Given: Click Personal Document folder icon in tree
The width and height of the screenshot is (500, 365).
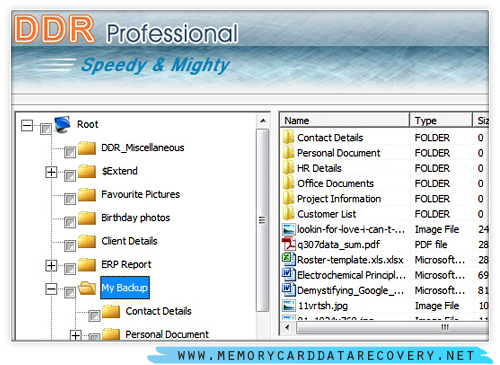Looking at the screenshot, I should (111, 334).
